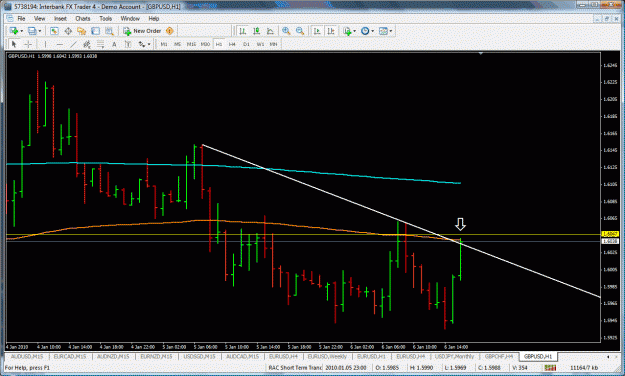Image resolution: width=625 pixels, height=376 pixels.
Task: Set timeframe to M30
Action: (x=205, y=44)
